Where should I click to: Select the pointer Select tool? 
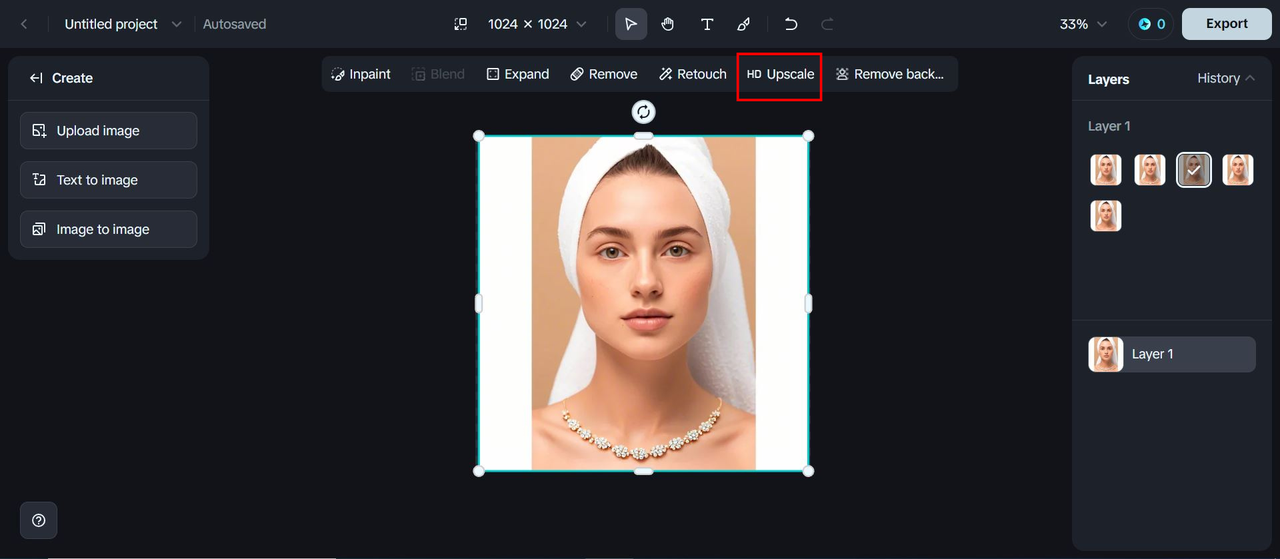pos(630,24)
